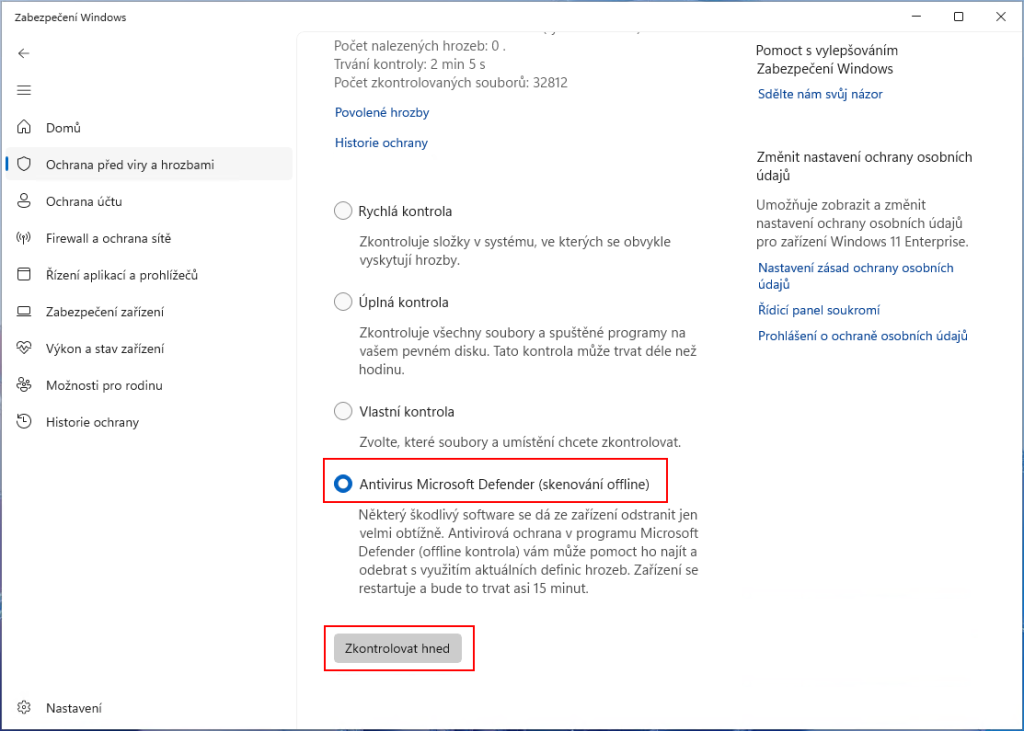Screen dimensions: 1024x731
Task: Click the Sdělte nám svůj názor link
Action: pyautogui.click(x=820, y=94)
